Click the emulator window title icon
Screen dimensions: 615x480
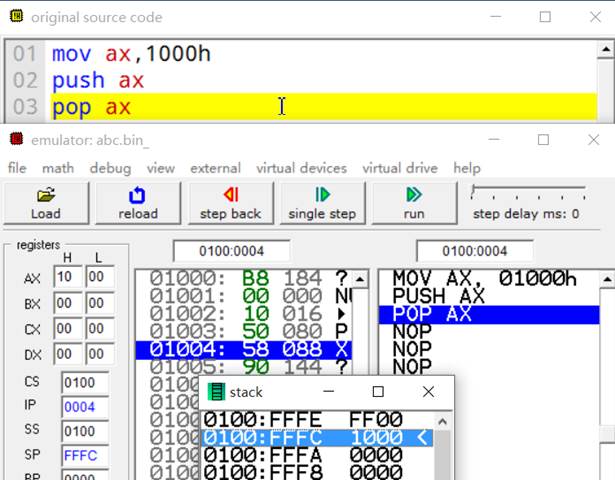[14, 140]
